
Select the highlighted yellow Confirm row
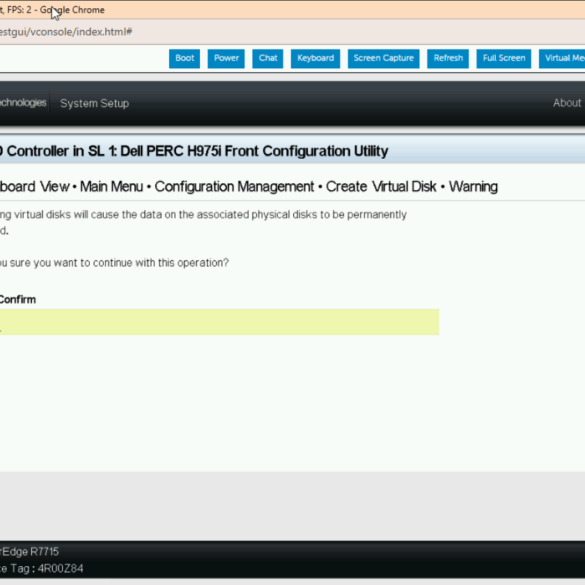coord(219,322)
